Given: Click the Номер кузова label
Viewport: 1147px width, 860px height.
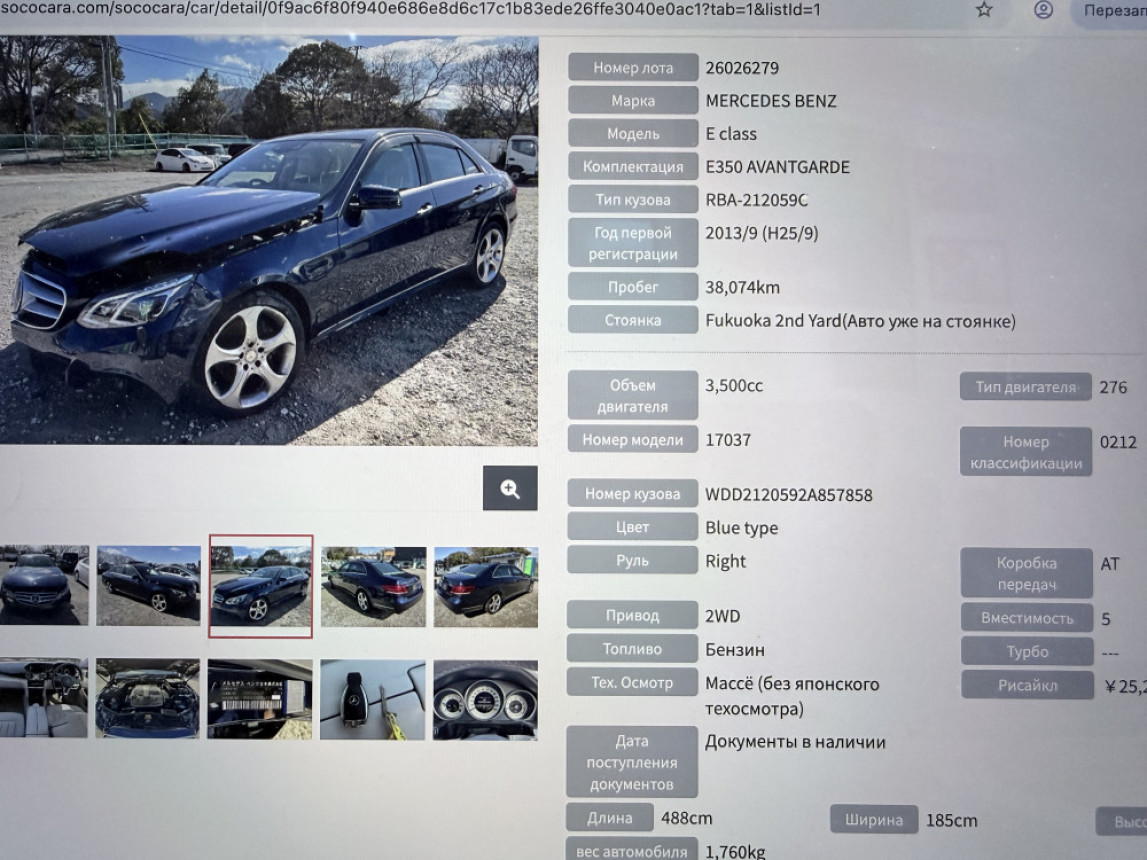Looking at the screenshot, I should (632, 494).
